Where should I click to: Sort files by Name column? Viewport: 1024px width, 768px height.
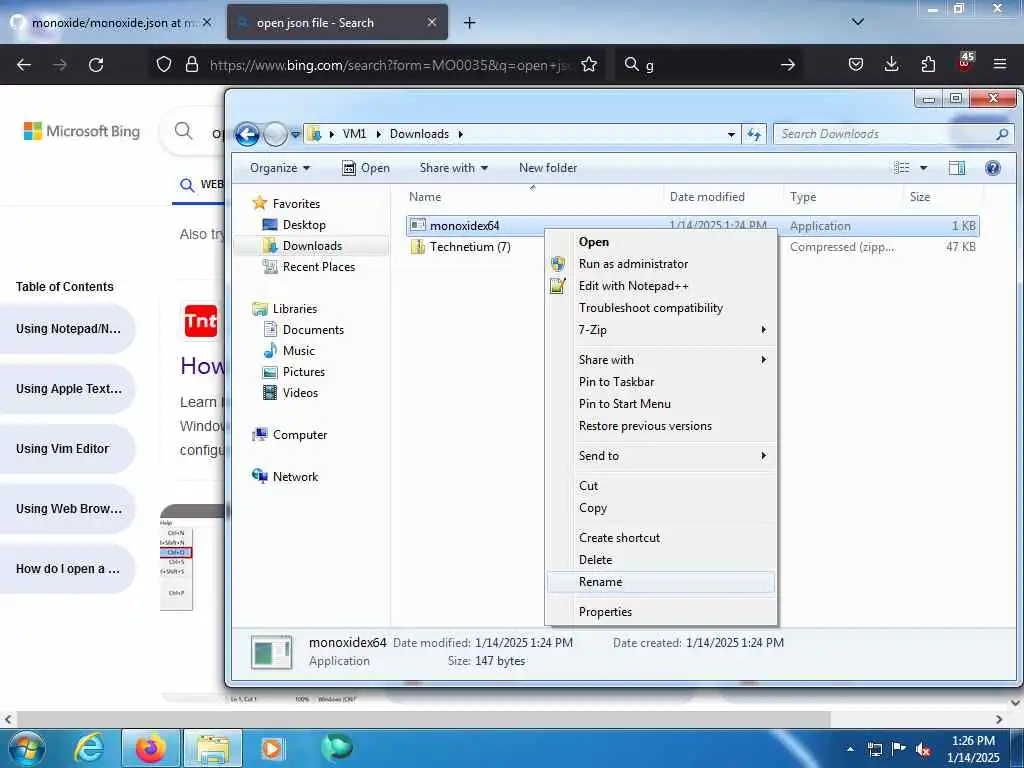[x=425, y=197]
